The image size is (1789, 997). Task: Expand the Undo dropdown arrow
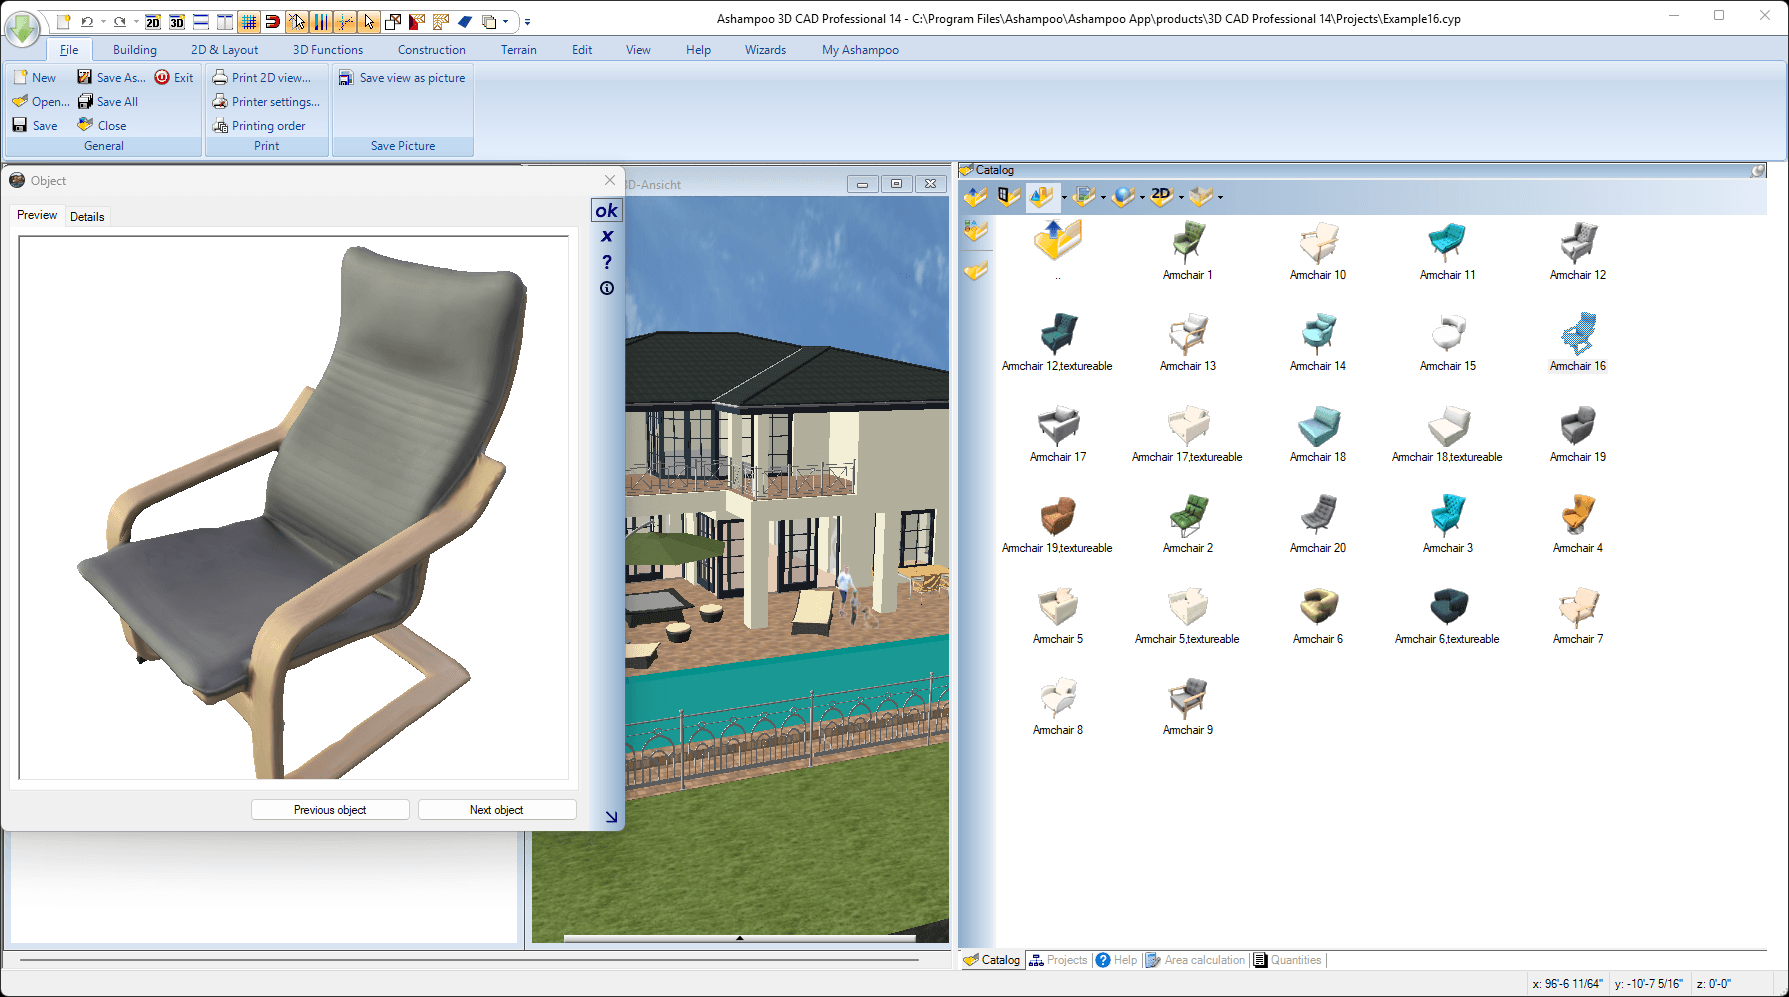(102, 21)
